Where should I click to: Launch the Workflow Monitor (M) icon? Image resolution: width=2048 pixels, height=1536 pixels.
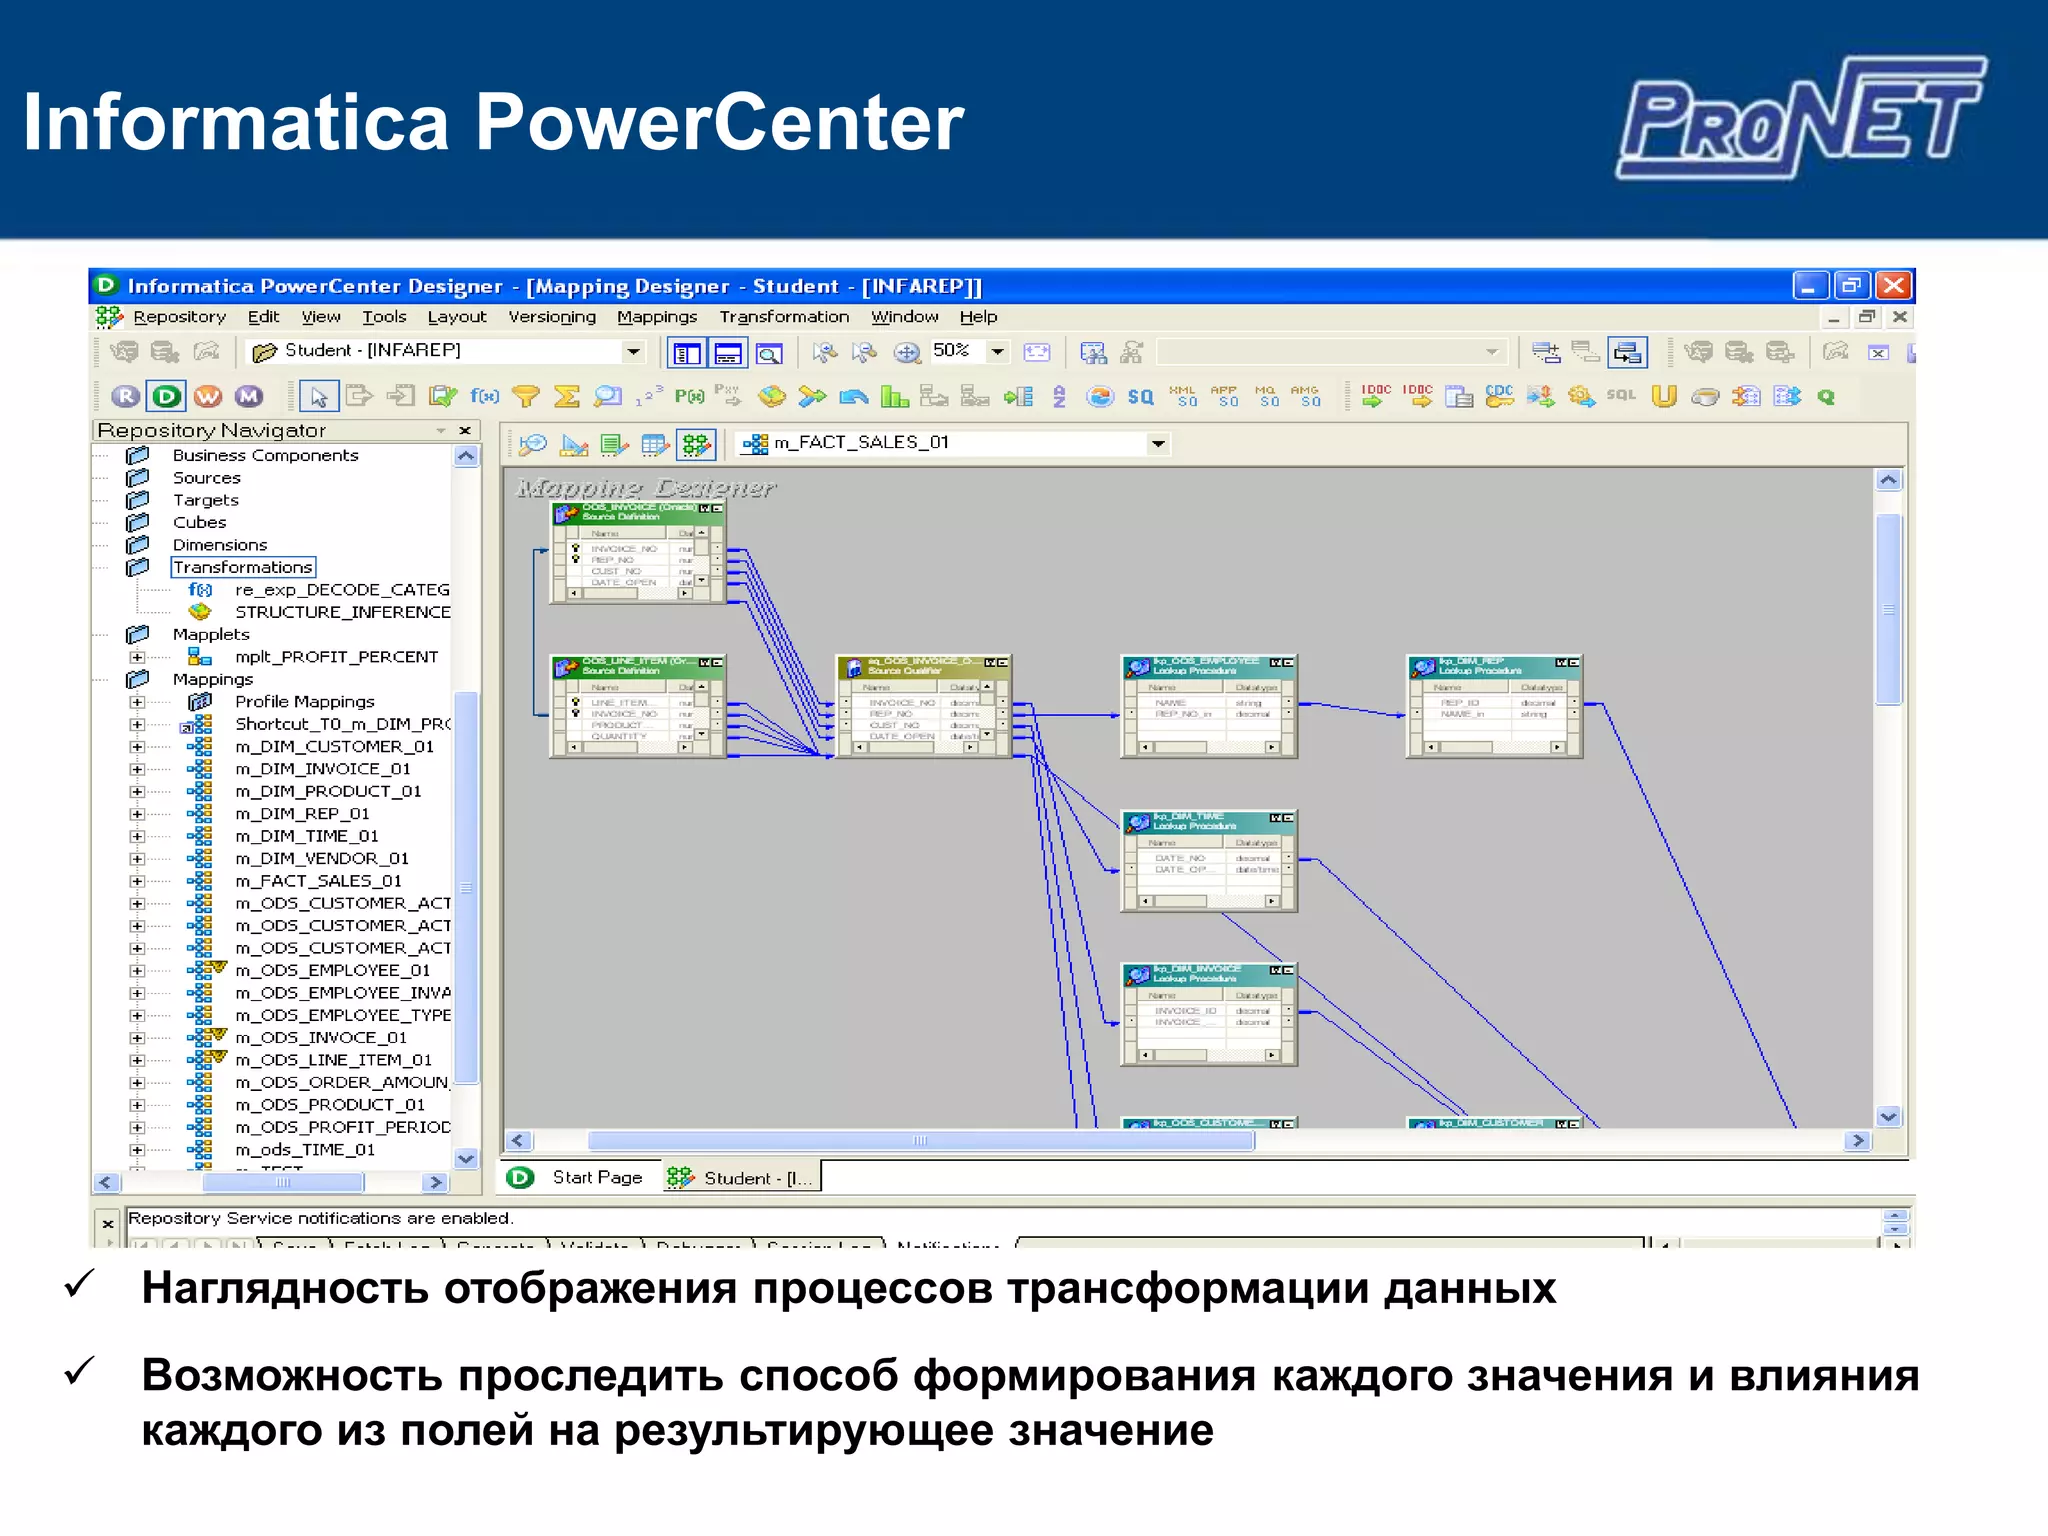click(x=249, y=396)
